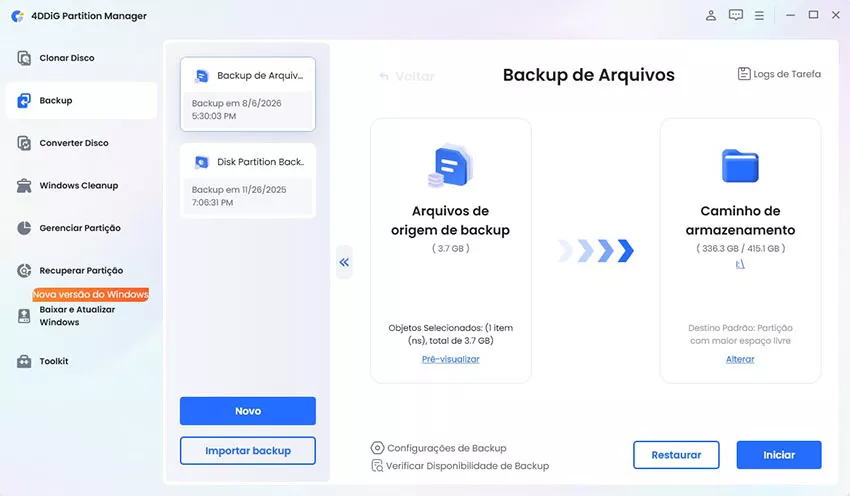Image resolution: width=850 pixels, height=496 pixels.
Task: Click the Importar backup button
Action: pyautogui.click(x=248, y=450)
